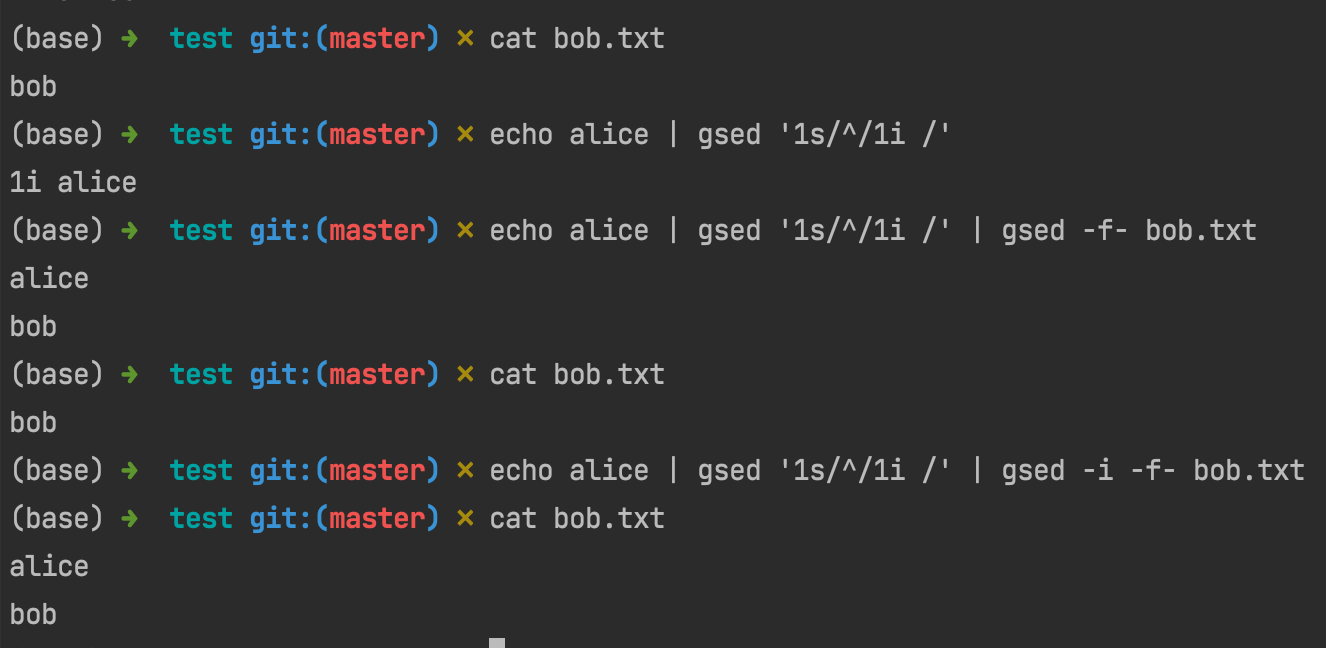Click the final 'bob' output at the bottom
The image size is (1326, 648).
click(x=33, y=614)
